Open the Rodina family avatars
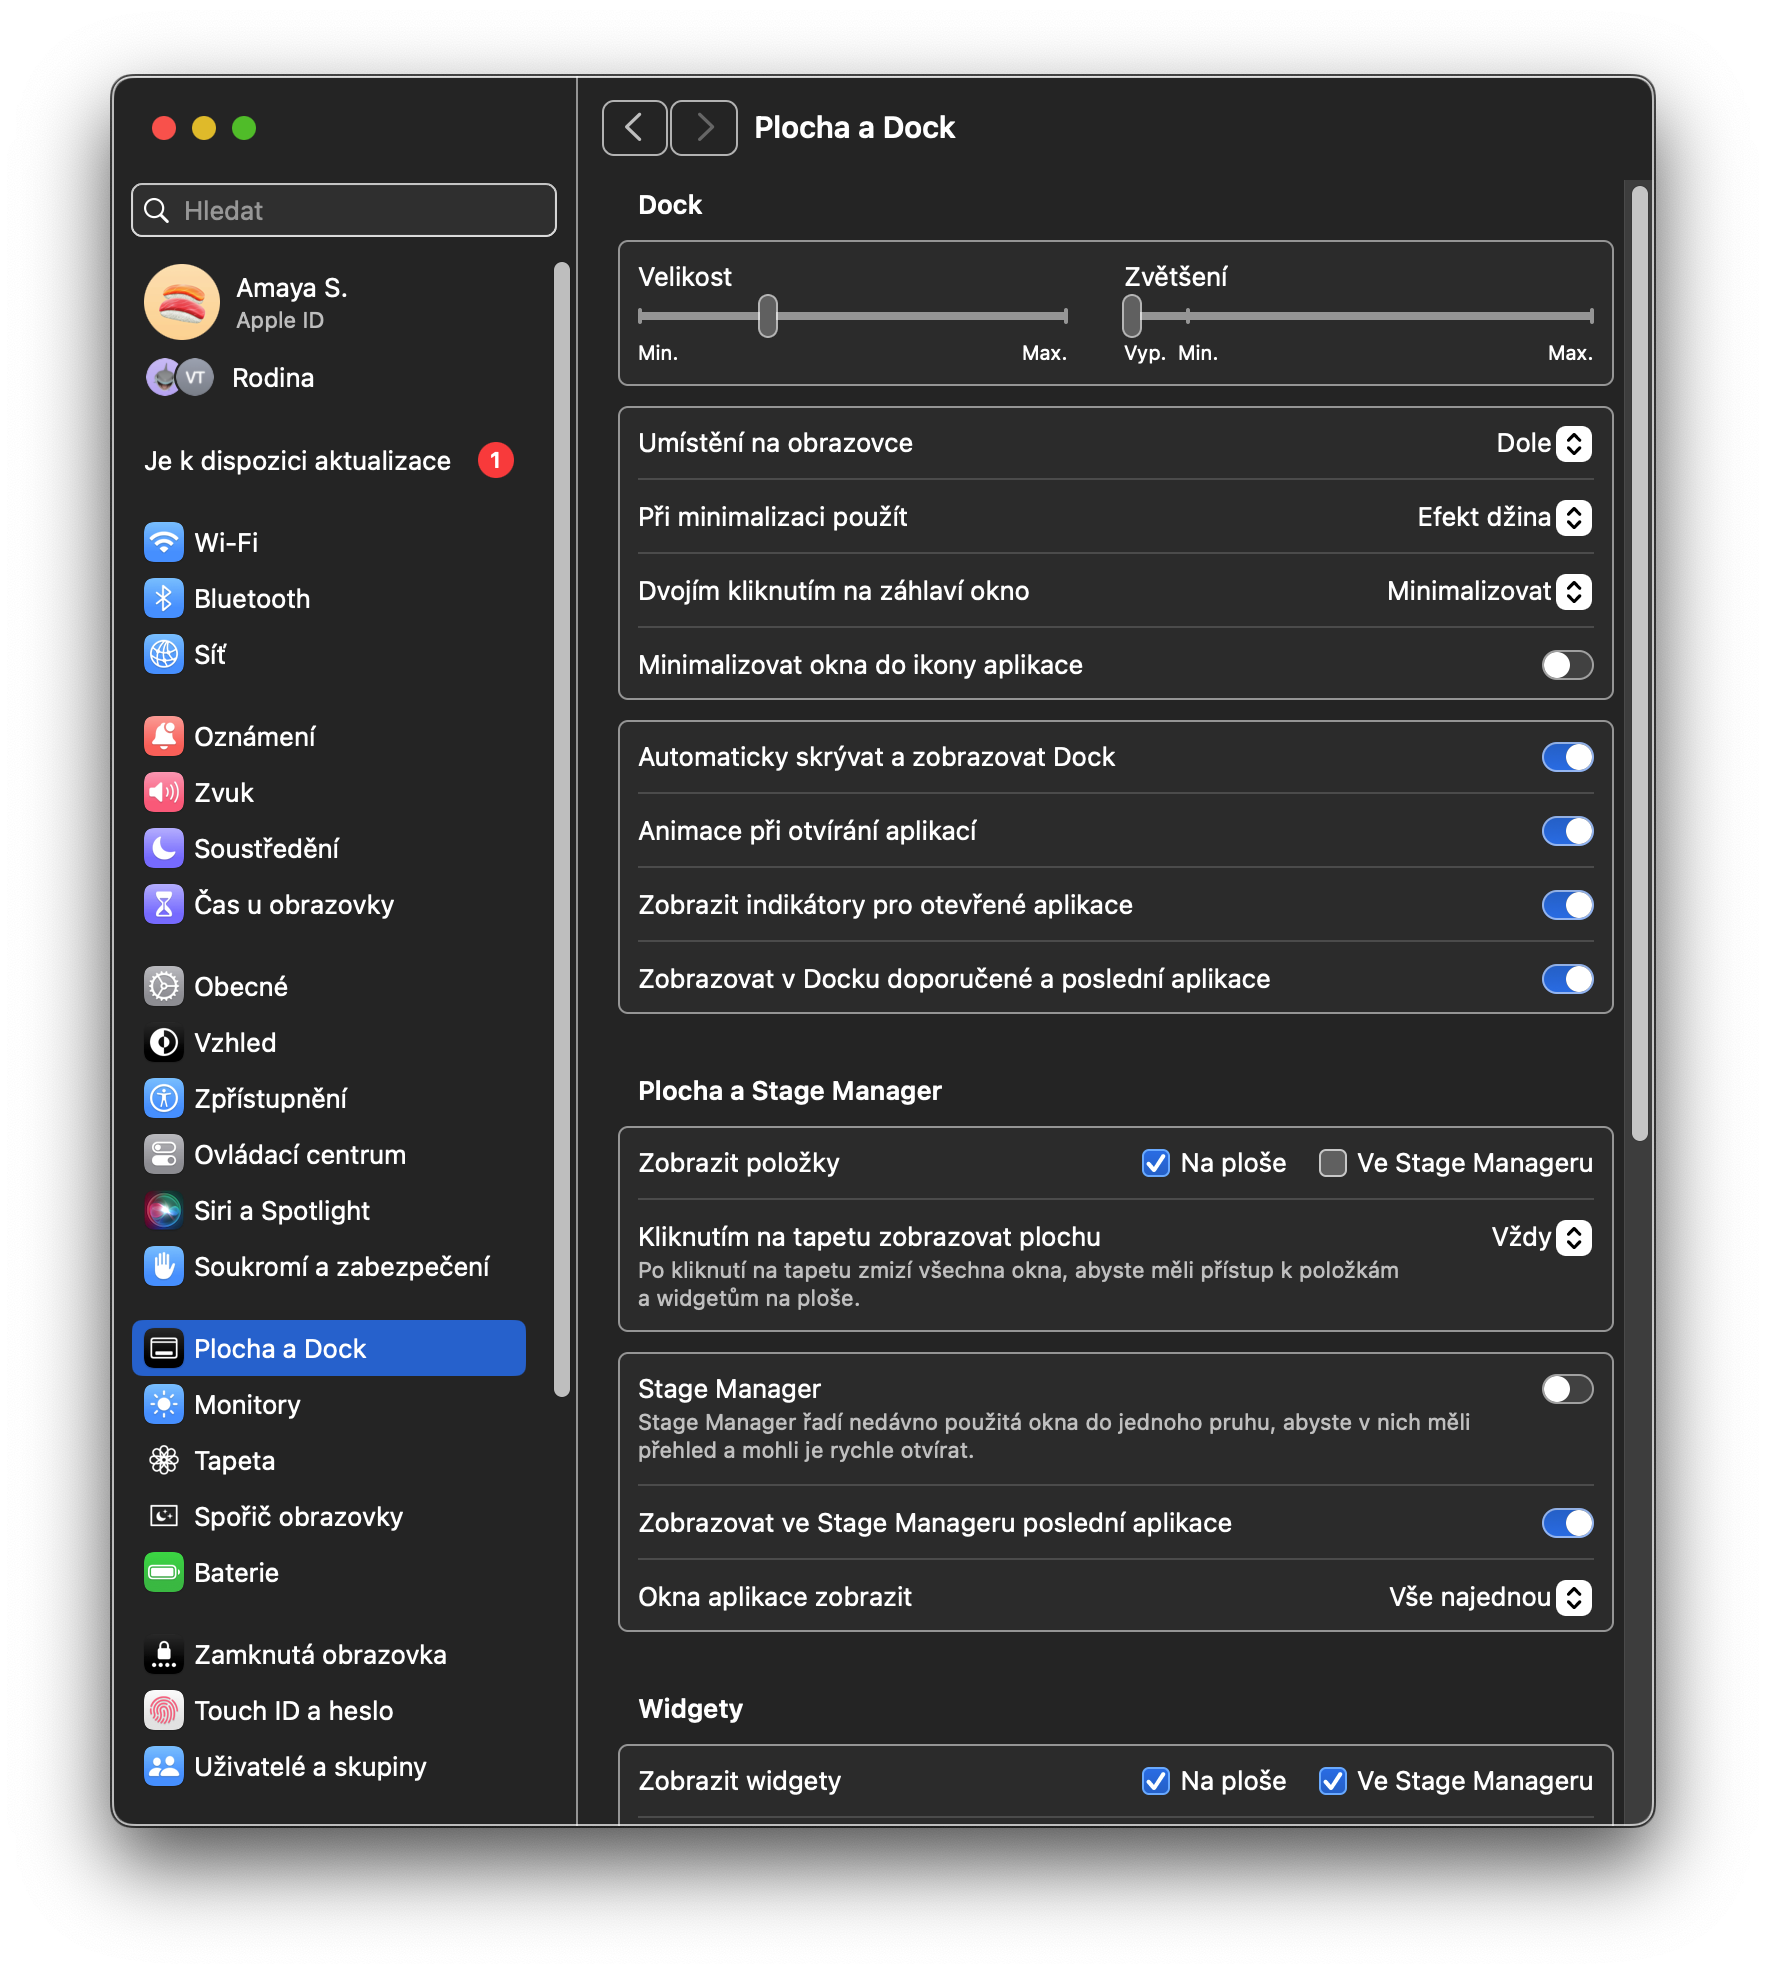Screen dimensions: 1766x1974 coord(180,378)
